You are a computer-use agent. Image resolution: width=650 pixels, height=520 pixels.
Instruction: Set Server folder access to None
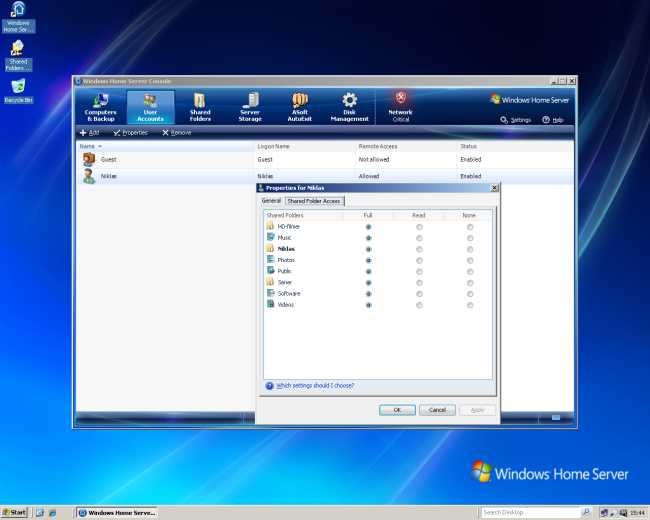click(x=470, y=283)
